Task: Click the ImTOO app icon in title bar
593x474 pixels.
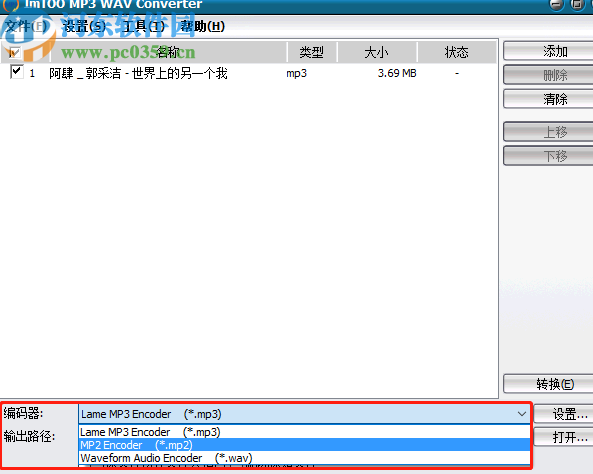Action: tap(11, 5)
